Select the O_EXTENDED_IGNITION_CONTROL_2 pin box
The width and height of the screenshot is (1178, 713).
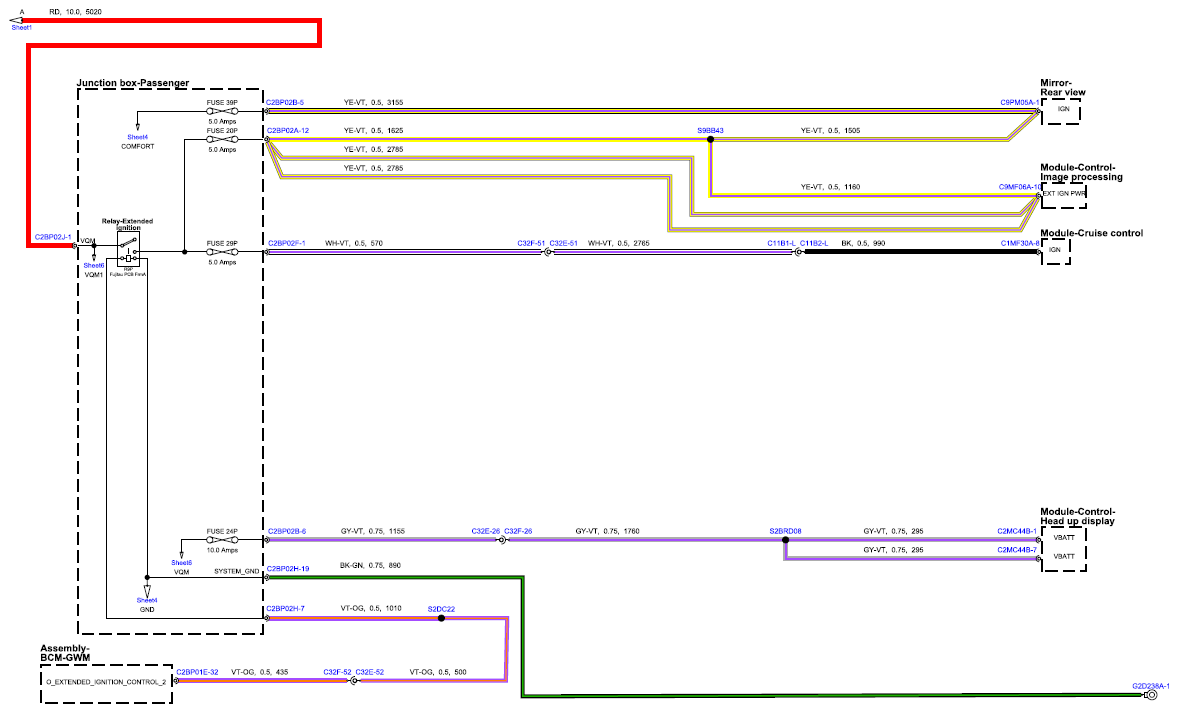coord(106,682)
